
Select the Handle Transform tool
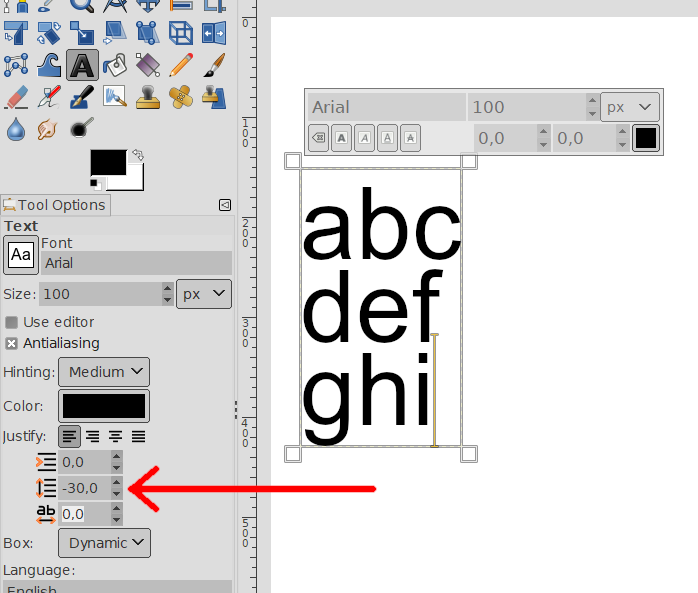148,32
